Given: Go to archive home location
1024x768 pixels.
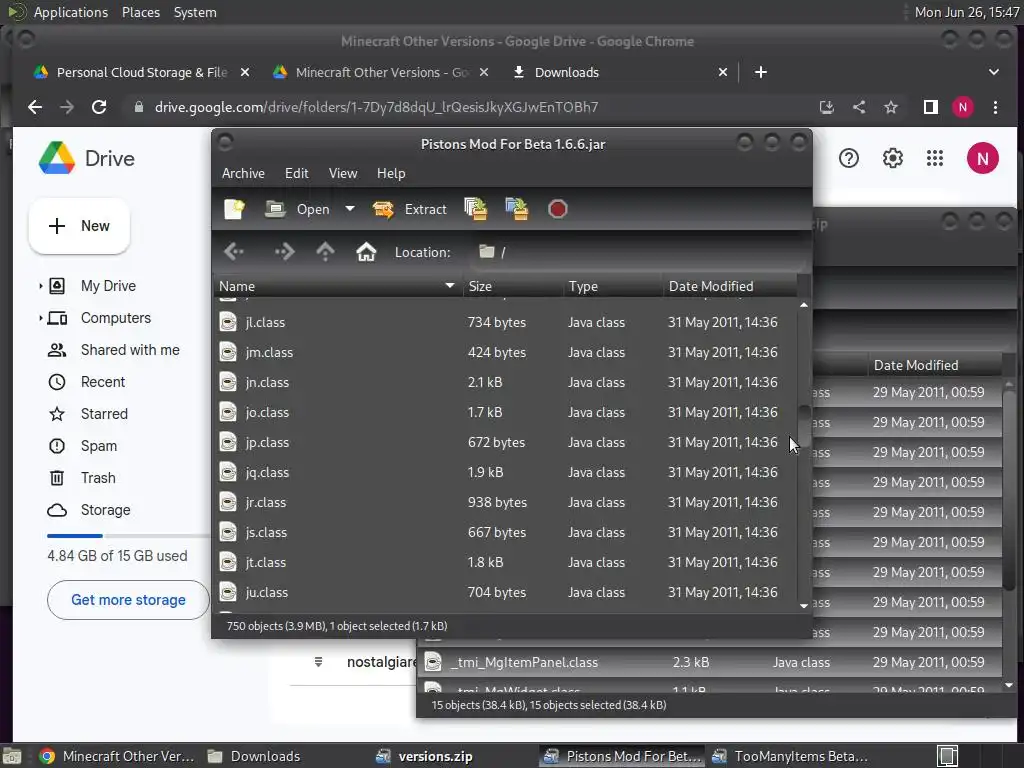Looking at the screenshot, I should (x=366, y=252).
